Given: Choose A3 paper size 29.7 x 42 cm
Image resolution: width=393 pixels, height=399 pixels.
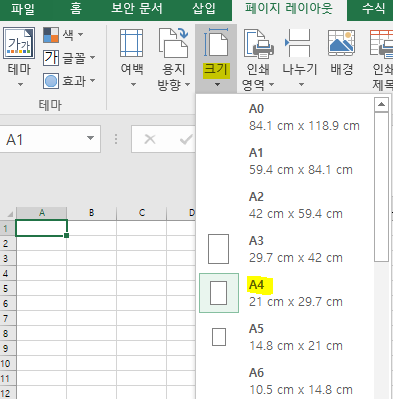Looking at the screenshot, I should [x=285, y=249].
